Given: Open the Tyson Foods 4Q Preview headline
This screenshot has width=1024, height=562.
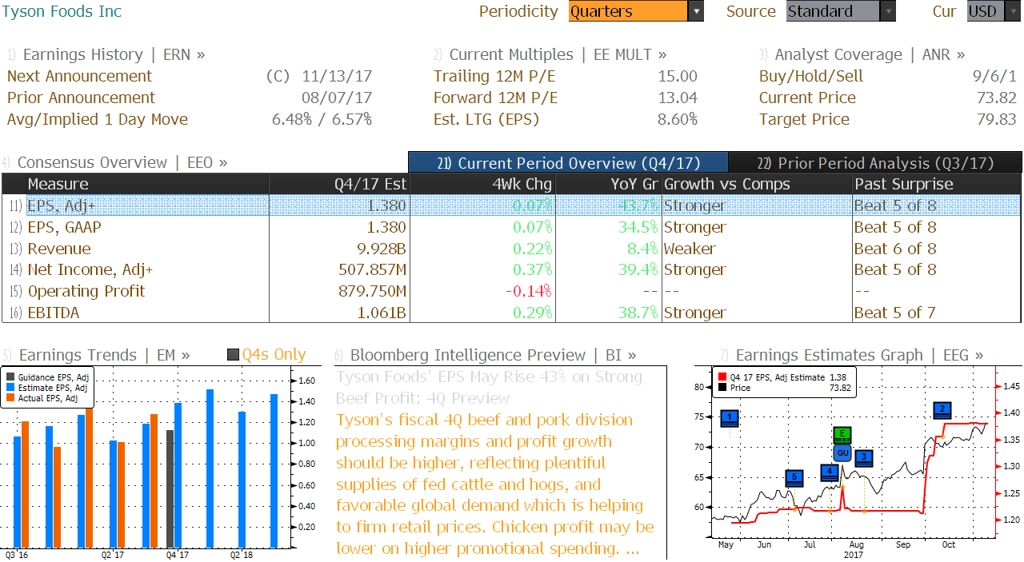Looking at the screenshot, I should (489, 388).
